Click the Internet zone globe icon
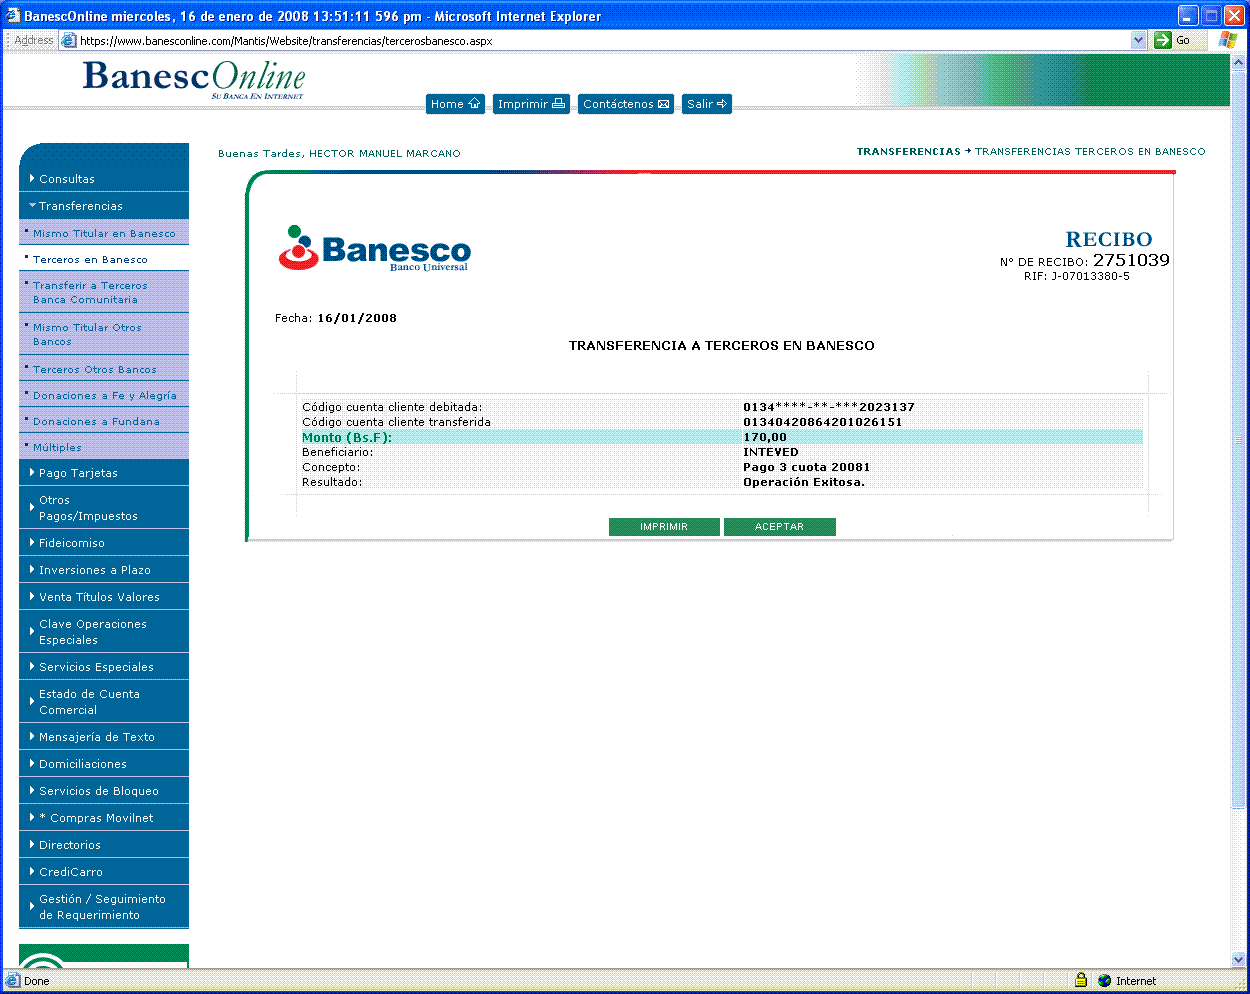Screen dimensions: 1250x994 1104,981
